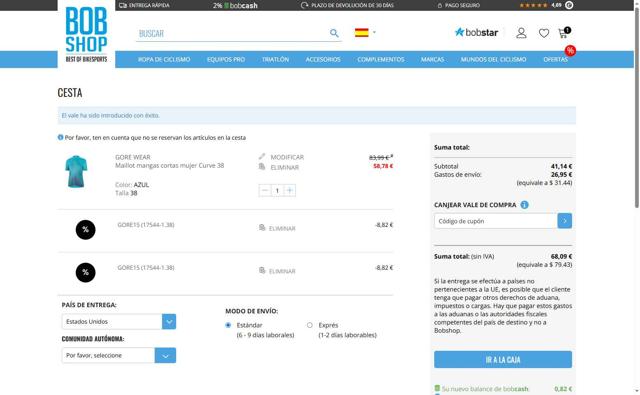Screen dimensions: 640x395
Task: Open the Ropa de Ciclismo menu
Action: click(164, 60)
